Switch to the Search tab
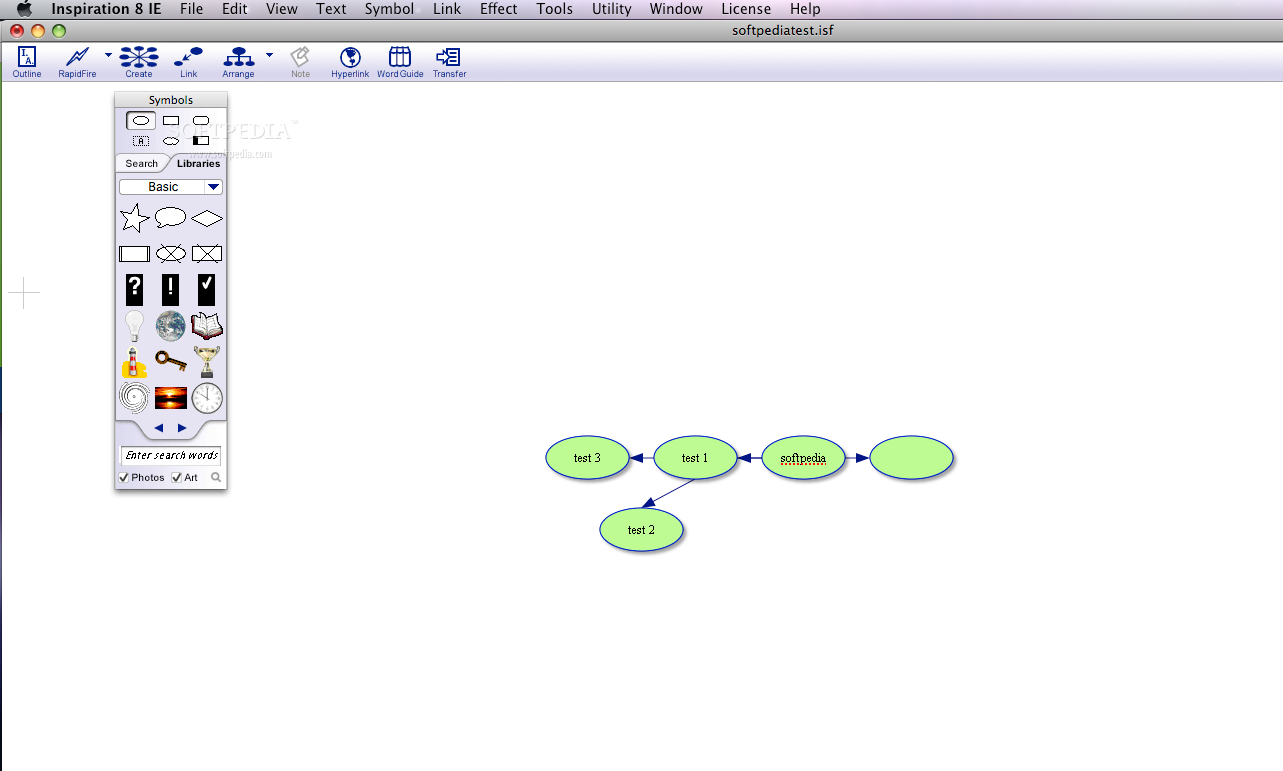The image size is (1283, 771). pyautogui.click(x=141, y=164)
